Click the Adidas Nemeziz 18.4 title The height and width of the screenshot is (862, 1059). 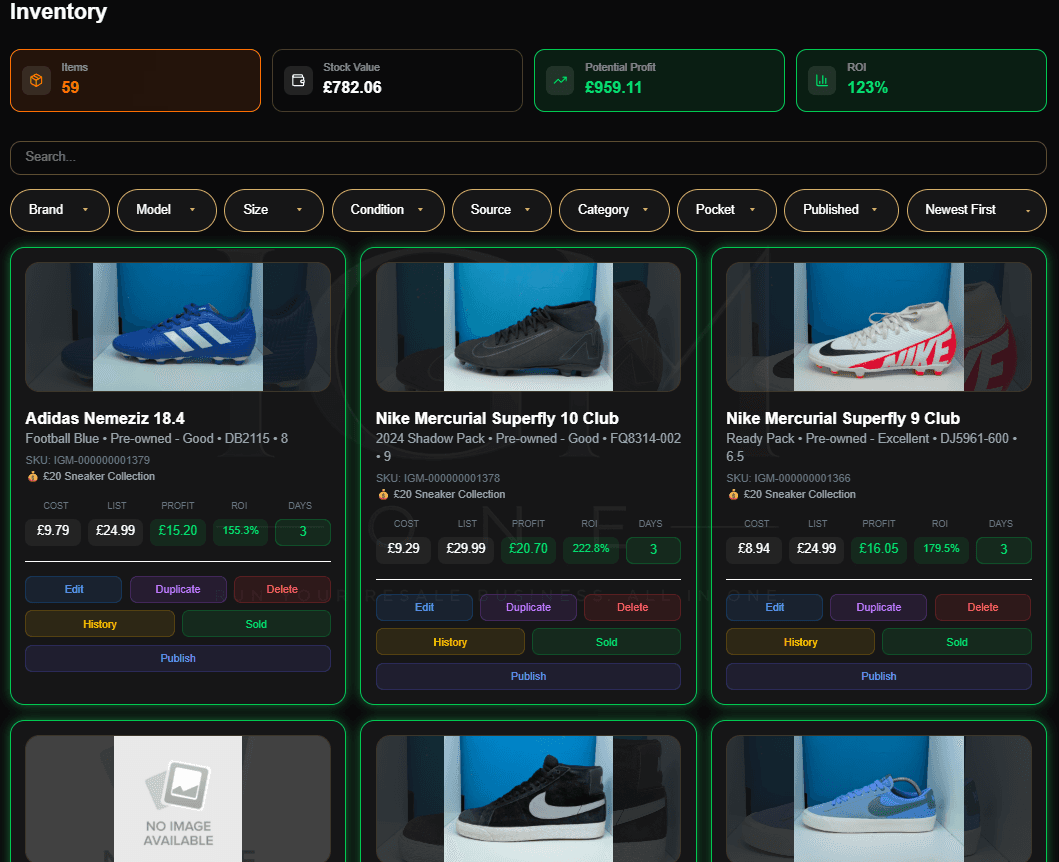tap(105, 419)
